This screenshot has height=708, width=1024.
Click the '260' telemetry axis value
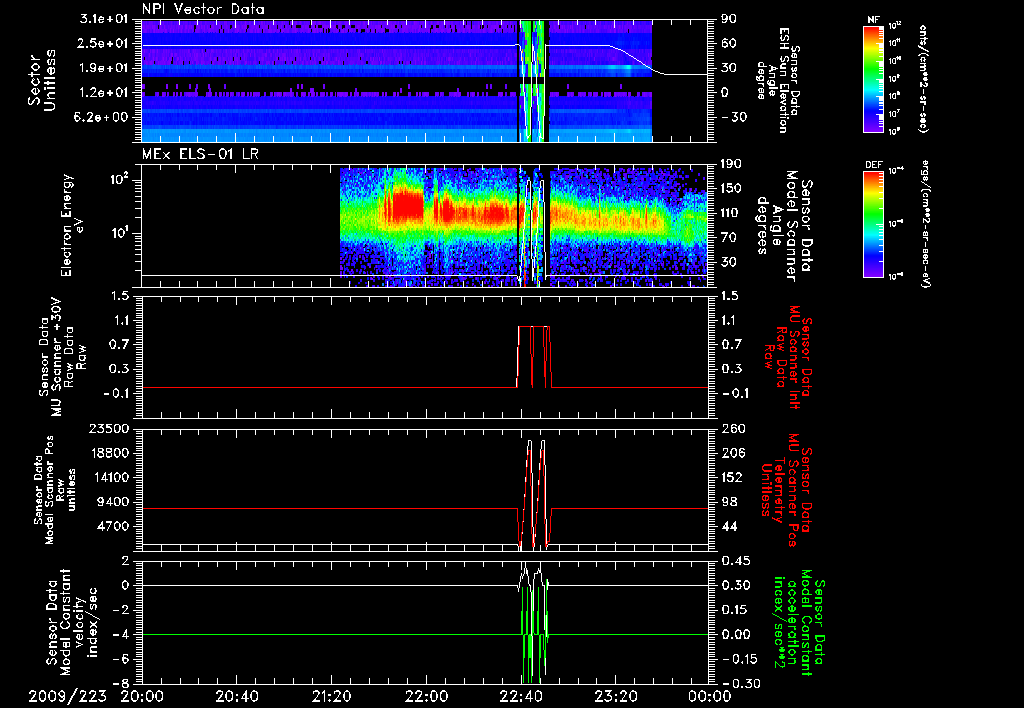click(x=732, y=429)
